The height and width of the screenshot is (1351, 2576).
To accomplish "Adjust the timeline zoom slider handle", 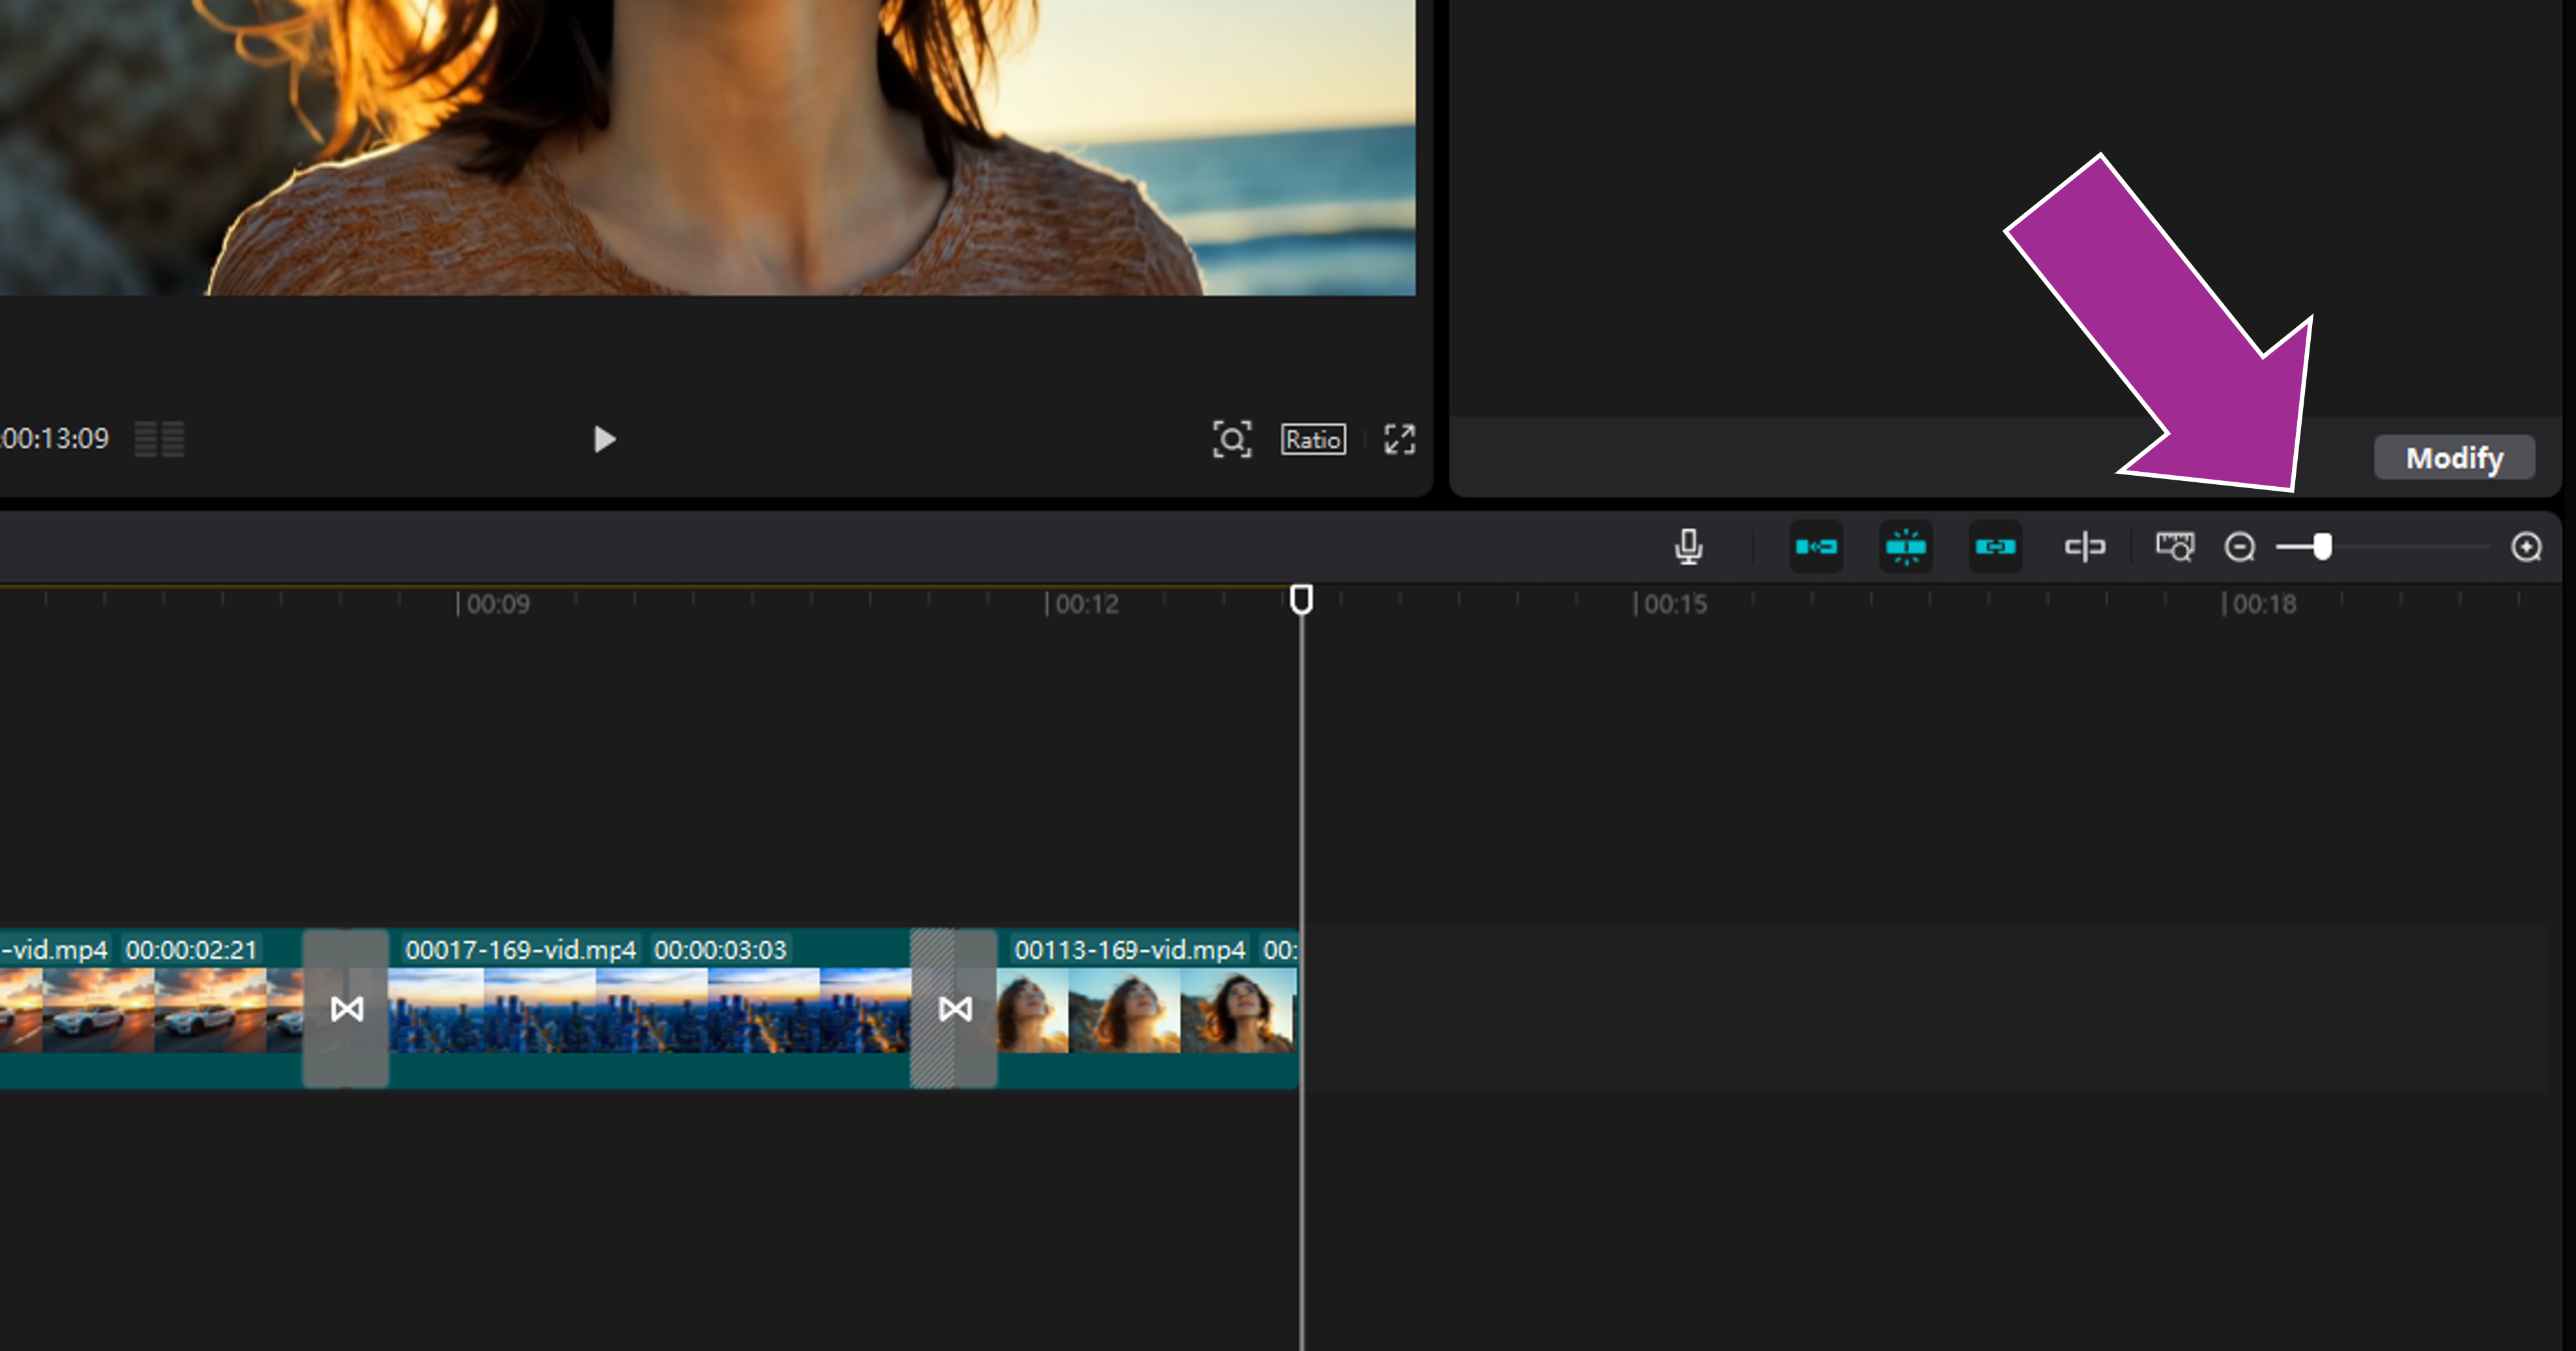I will tap(2322, 547).
